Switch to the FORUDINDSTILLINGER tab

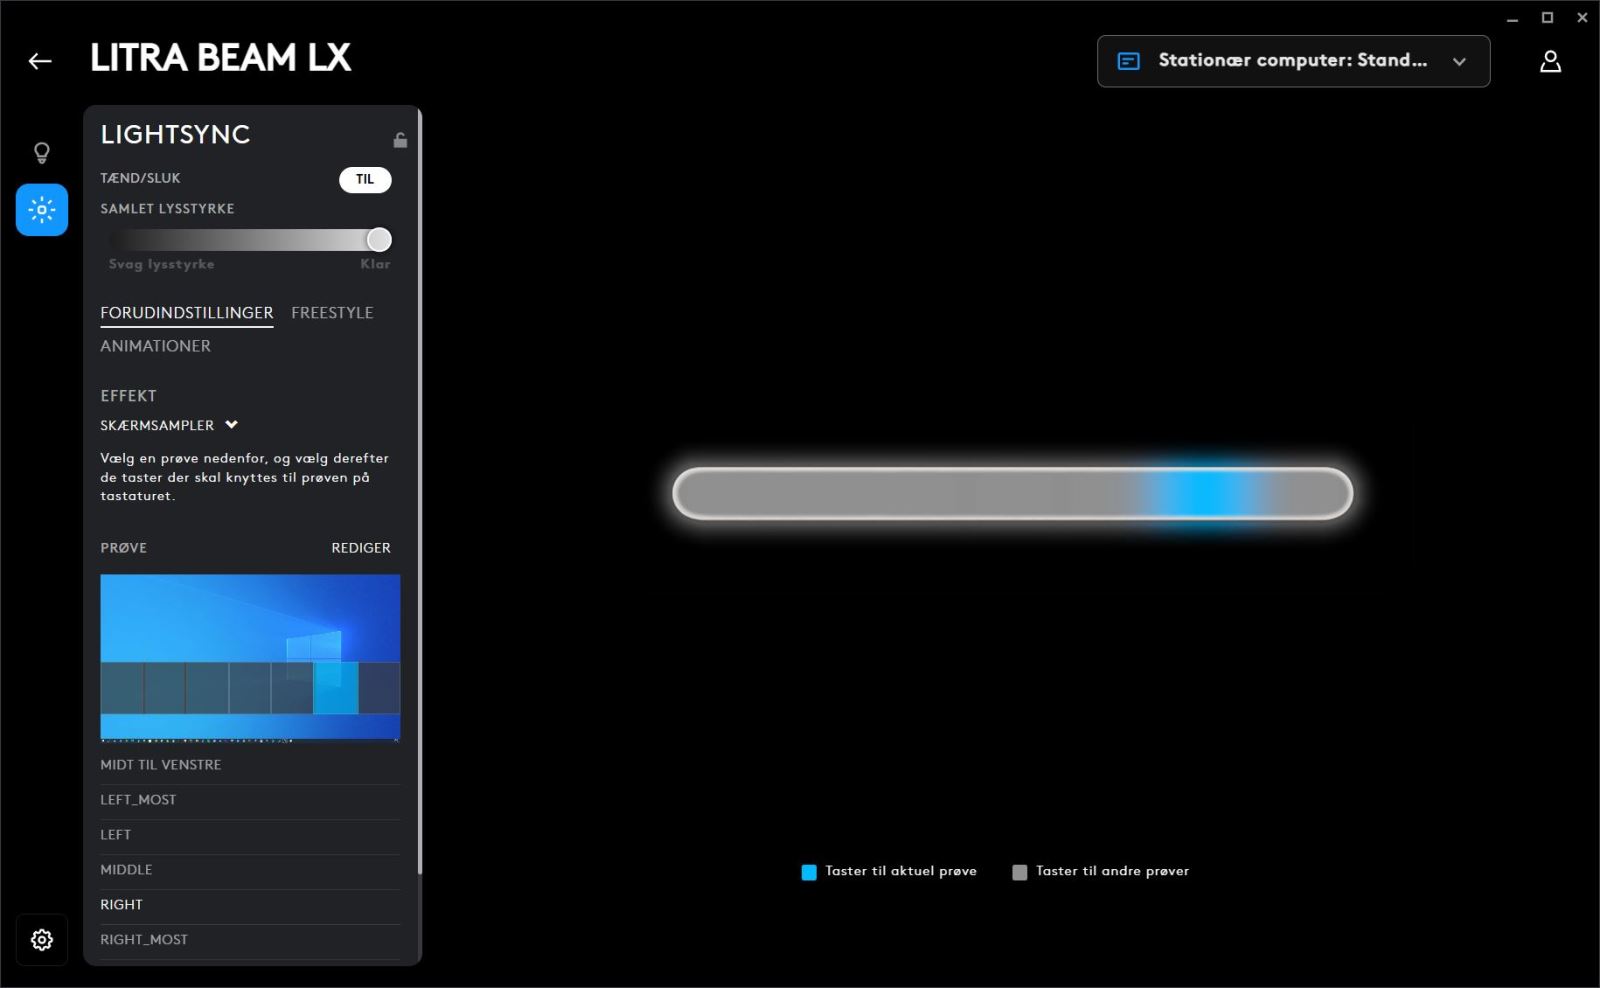[x=187, y=313]
